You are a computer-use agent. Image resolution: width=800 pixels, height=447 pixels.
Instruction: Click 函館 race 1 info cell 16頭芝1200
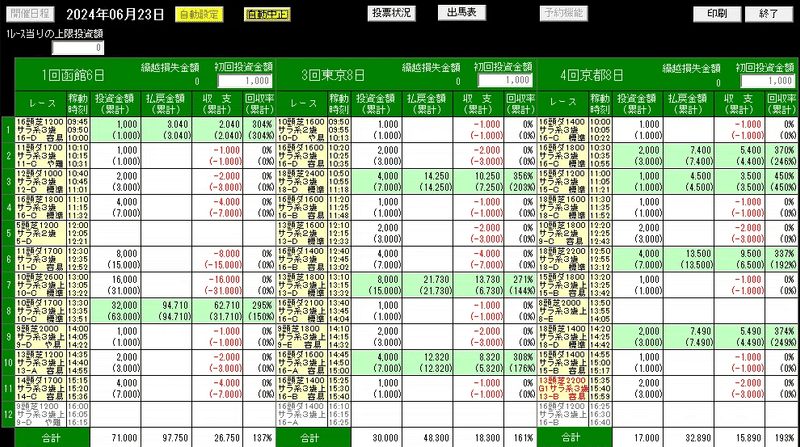[41, 130]
